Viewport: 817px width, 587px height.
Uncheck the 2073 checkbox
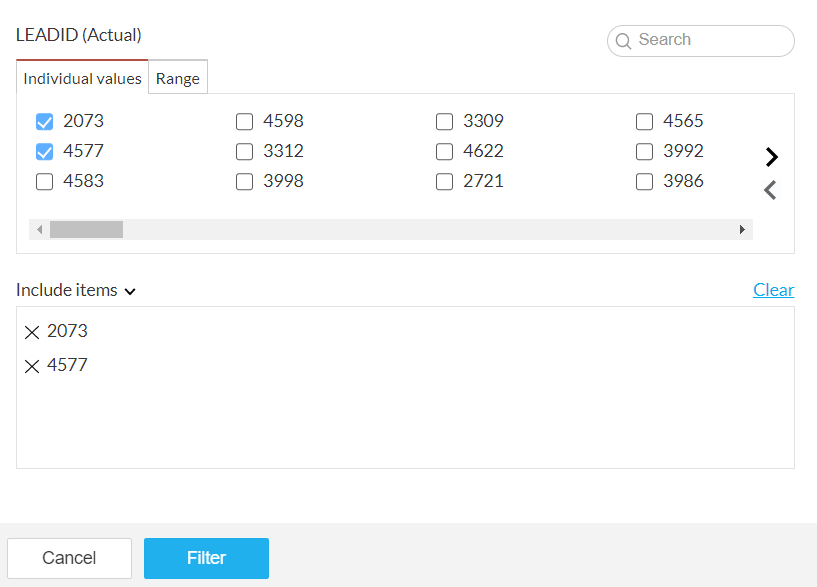[44, 122]
